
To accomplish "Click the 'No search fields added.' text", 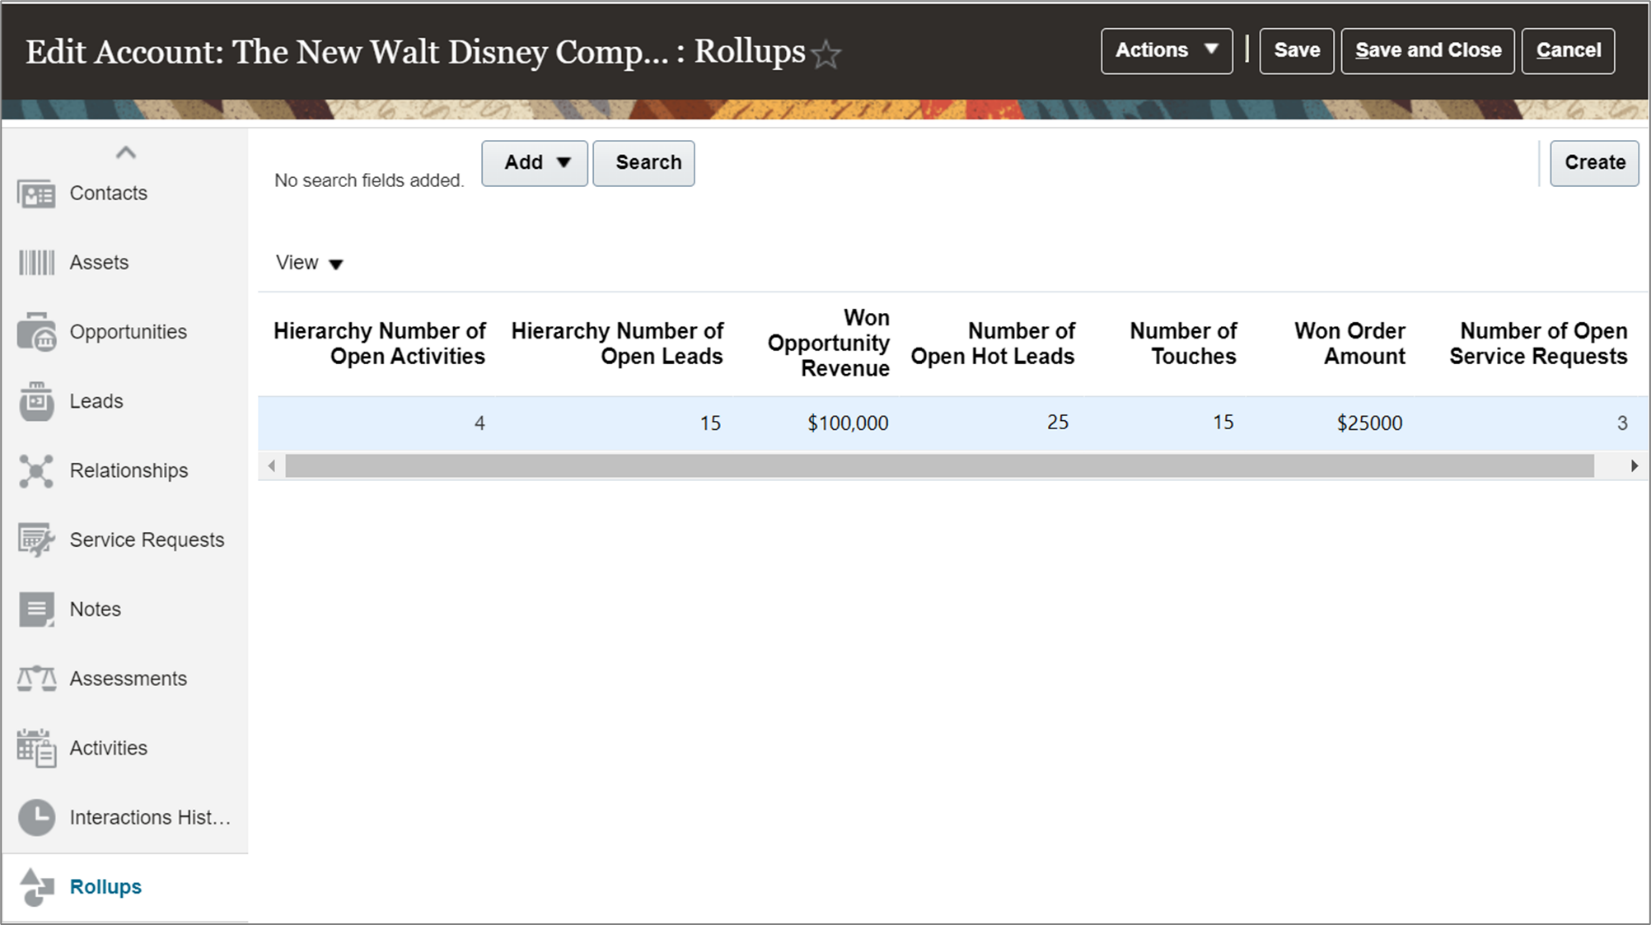I will pos(369,181).
